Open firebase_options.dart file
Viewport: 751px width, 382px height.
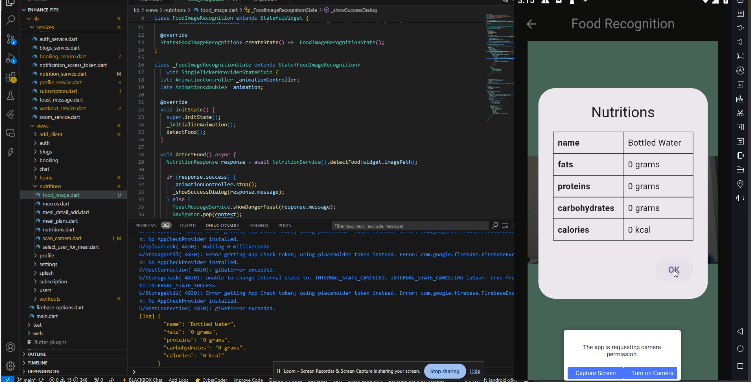[60, 307]
